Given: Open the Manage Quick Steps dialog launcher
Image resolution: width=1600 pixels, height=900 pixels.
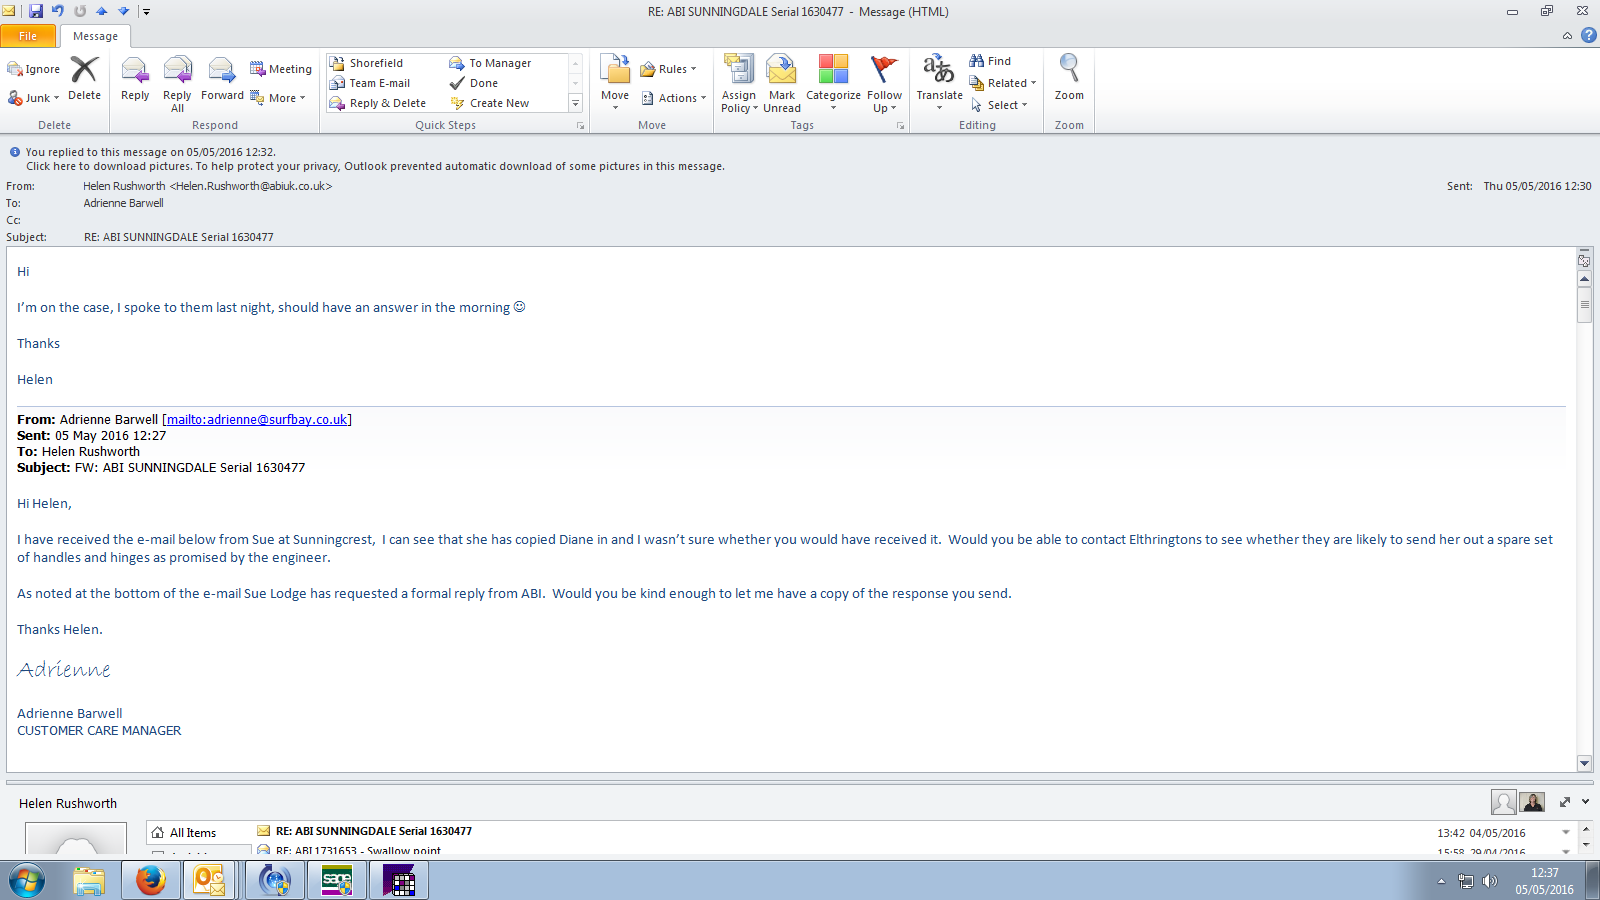Looking at the screenshot, I should [580, 126].
